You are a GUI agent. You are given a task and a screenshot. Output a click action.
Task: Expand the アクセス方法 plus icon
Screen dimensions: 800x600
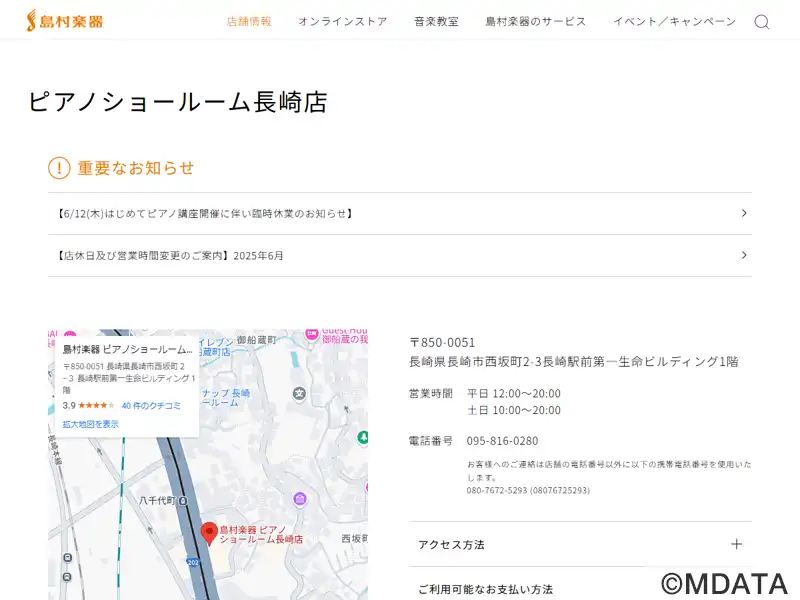point(736,544)
